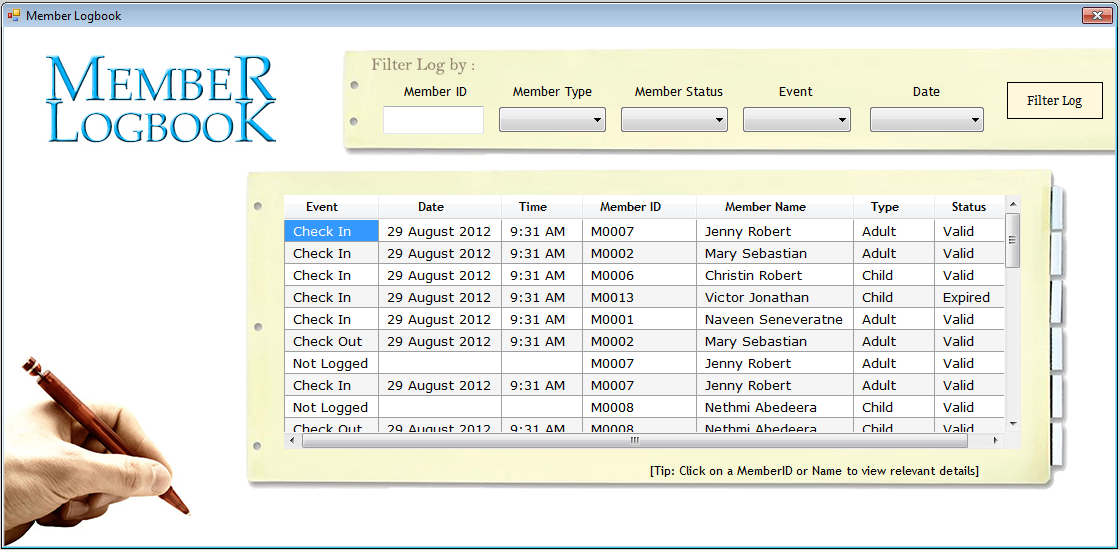Select the Check Out cell for Mary Sebastian
This screenshot has height=550, width=1120.
pyautogui.click(x=328, y=341)
